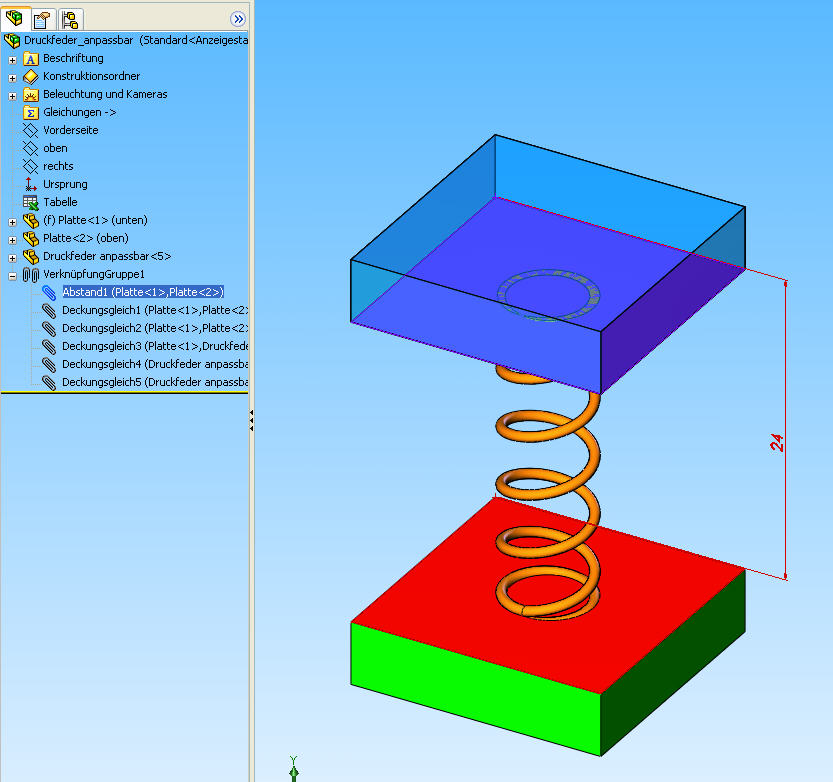833x782 pixels.
Task: Select the Gleichungen -> entry
Action: pyautogui.click(x=79, y=112)
